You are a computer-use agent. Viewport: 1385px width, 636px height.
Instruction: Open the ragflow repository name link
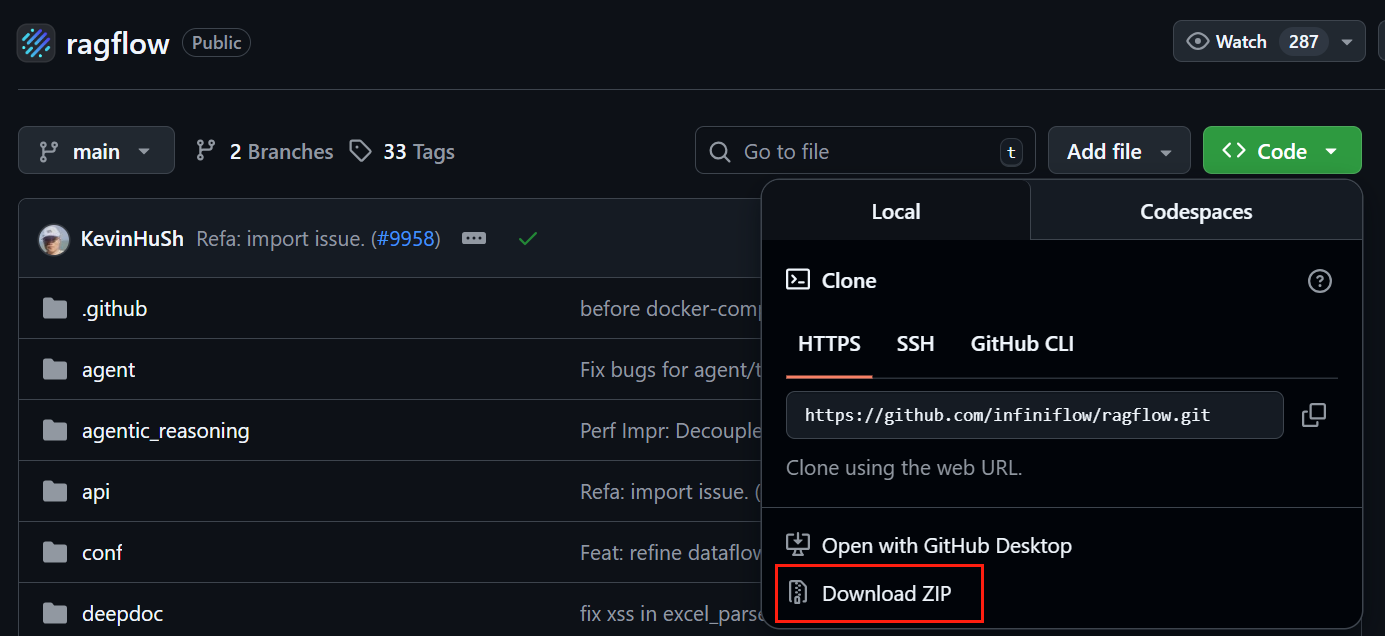click(118, 43)
